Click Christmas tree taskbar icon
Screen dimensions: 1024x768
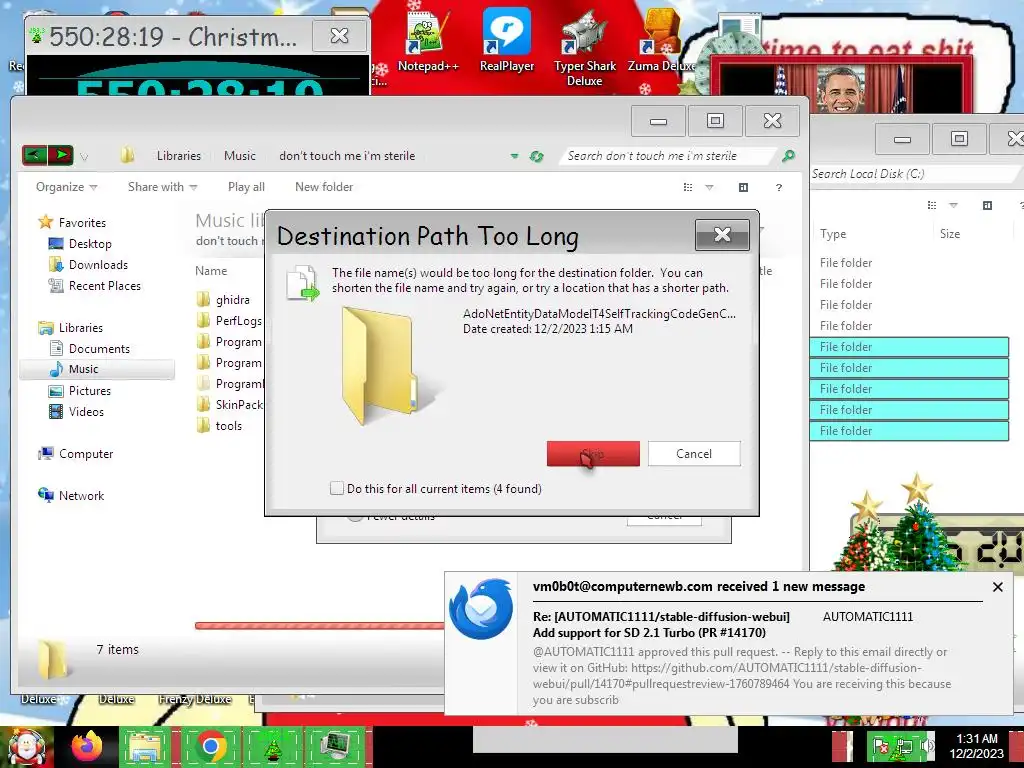pyautogui.click(x=272, y=747)
